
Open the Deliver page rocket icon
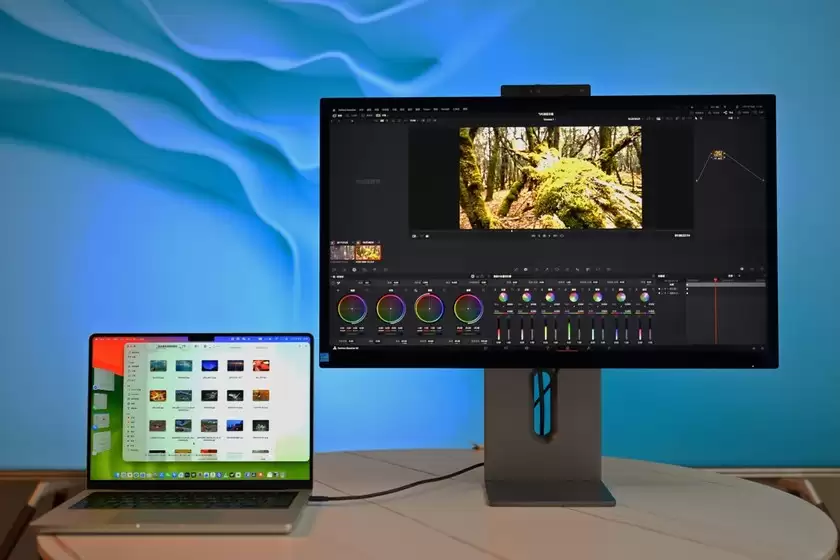coord(608,348)
